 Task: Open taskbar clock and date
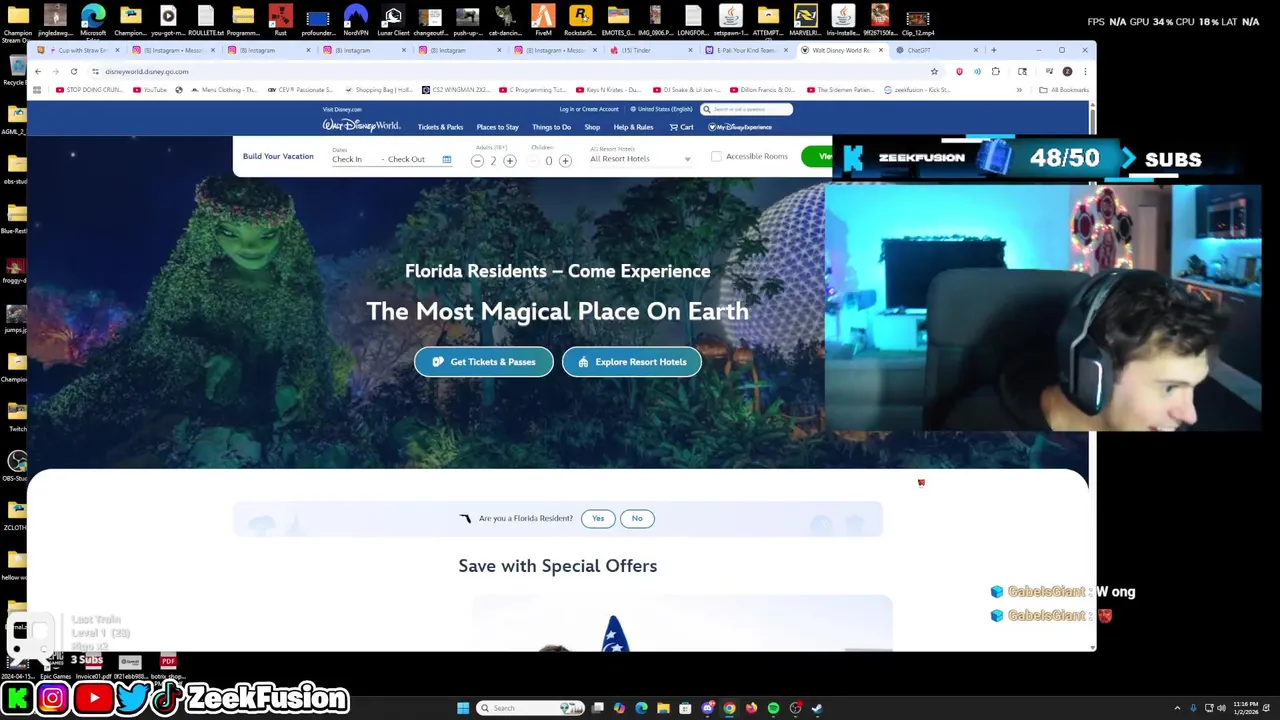tap(1247, 708)
